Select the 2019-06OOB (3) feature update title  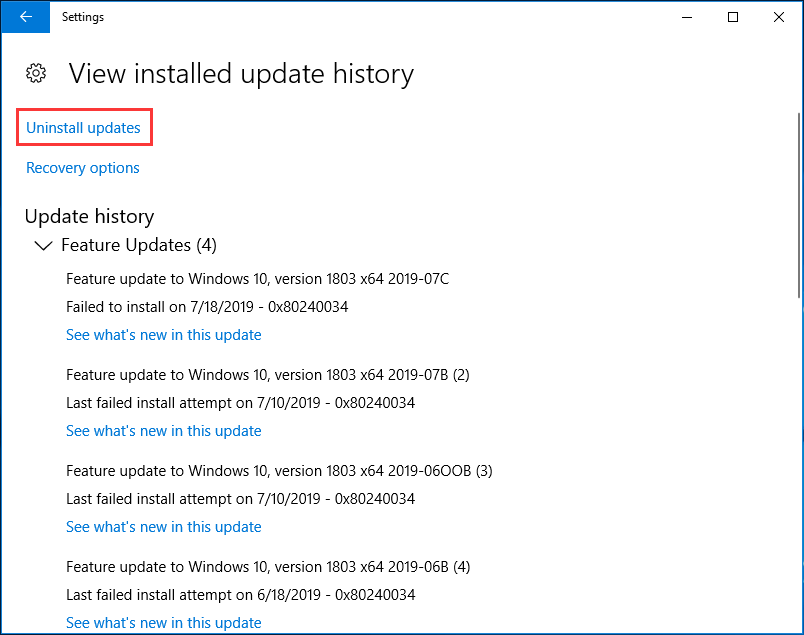[279, 471]
